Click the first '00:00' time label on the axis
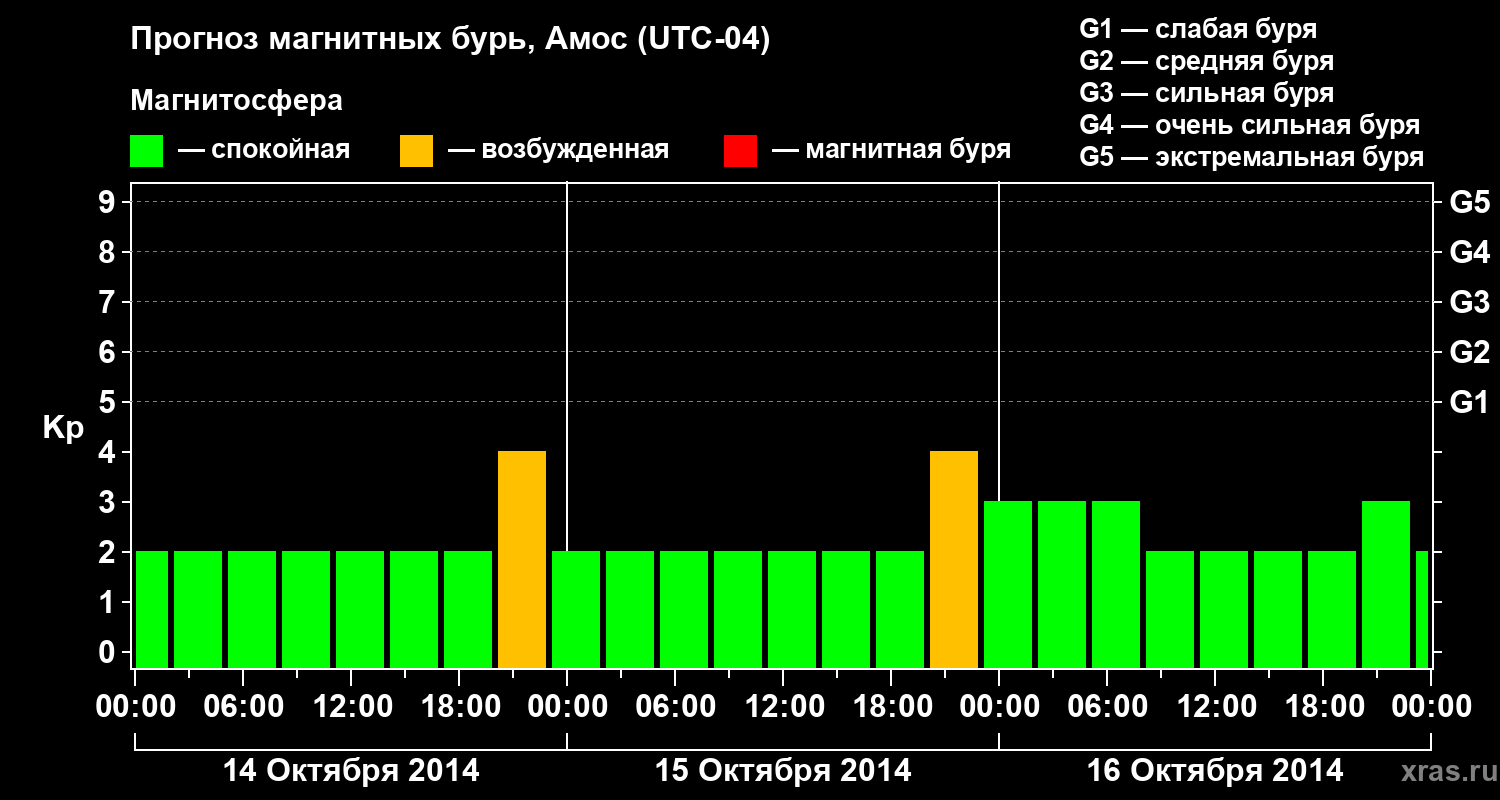 click(x=135, y=707)
